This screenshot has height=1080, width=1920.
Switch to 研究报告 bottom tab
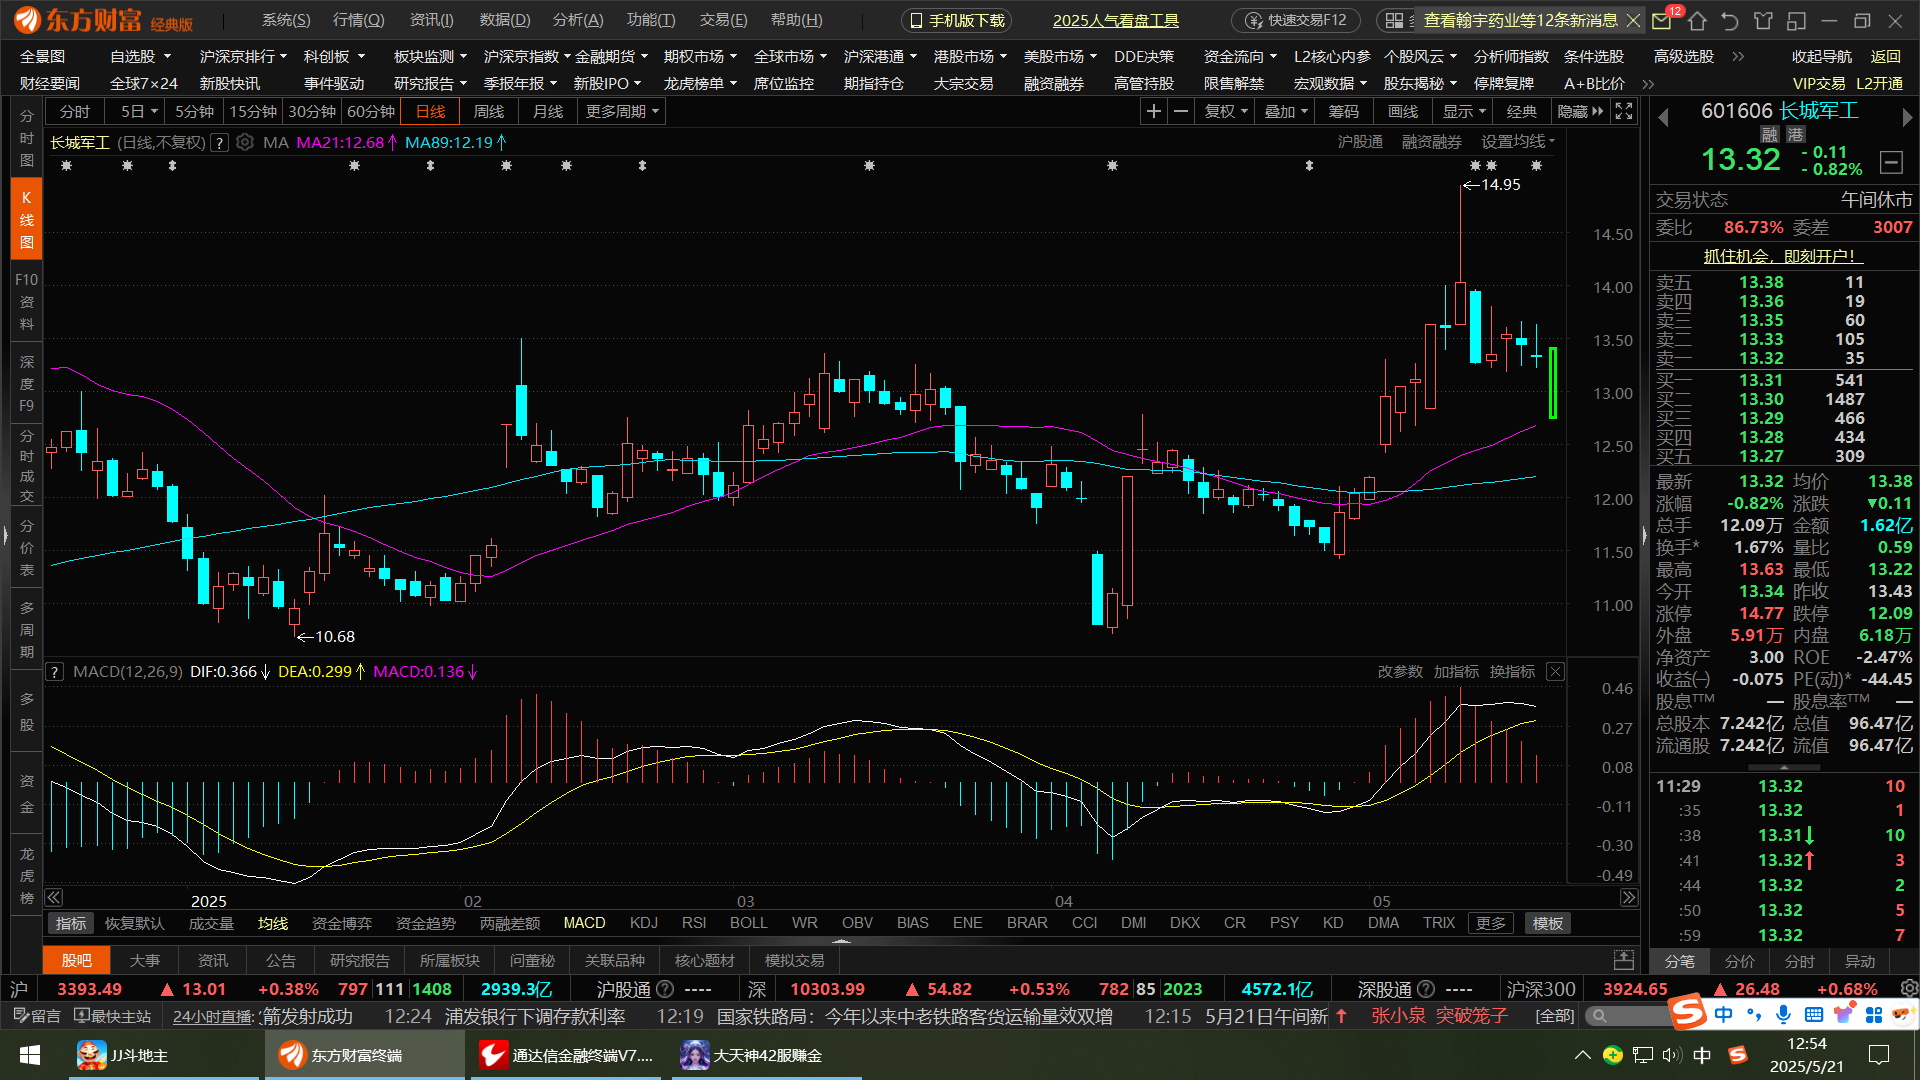(x=359, y=960)
